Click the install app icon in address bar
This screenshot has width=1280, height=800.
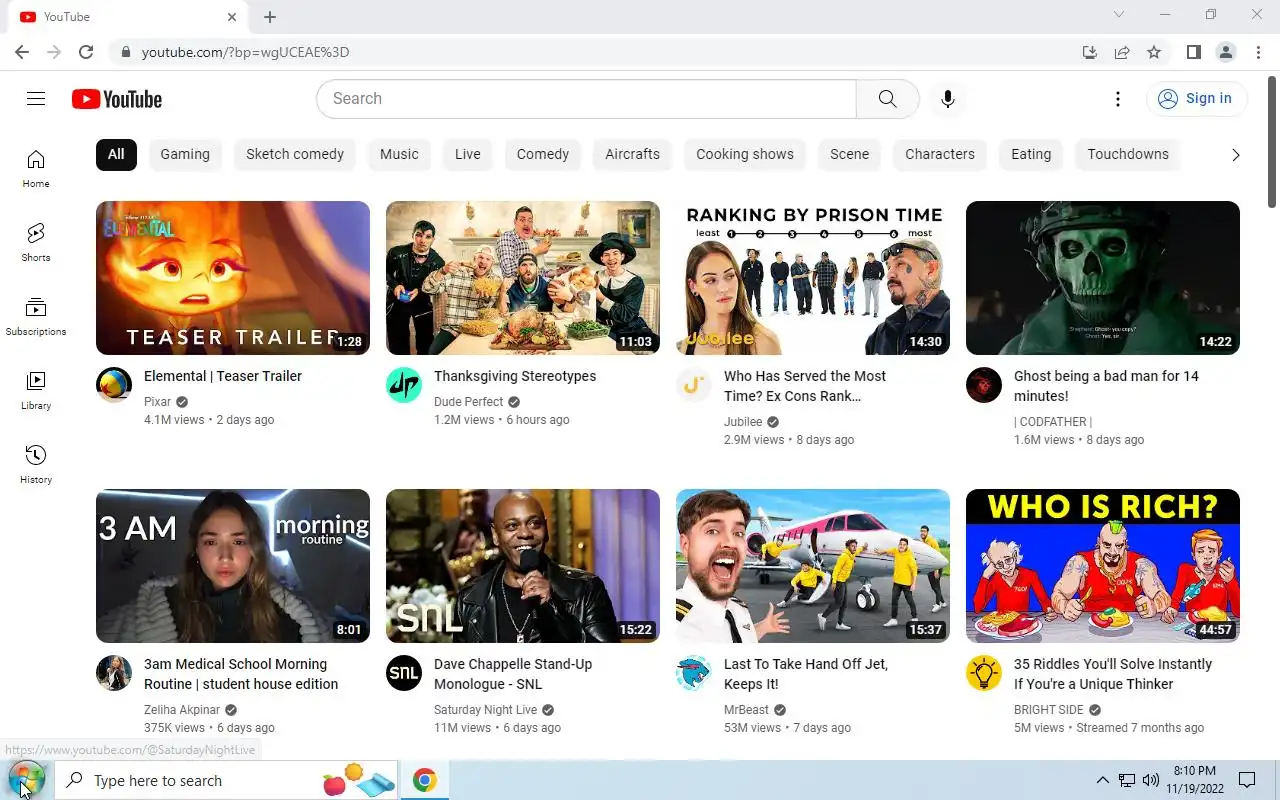[1090, 52]
